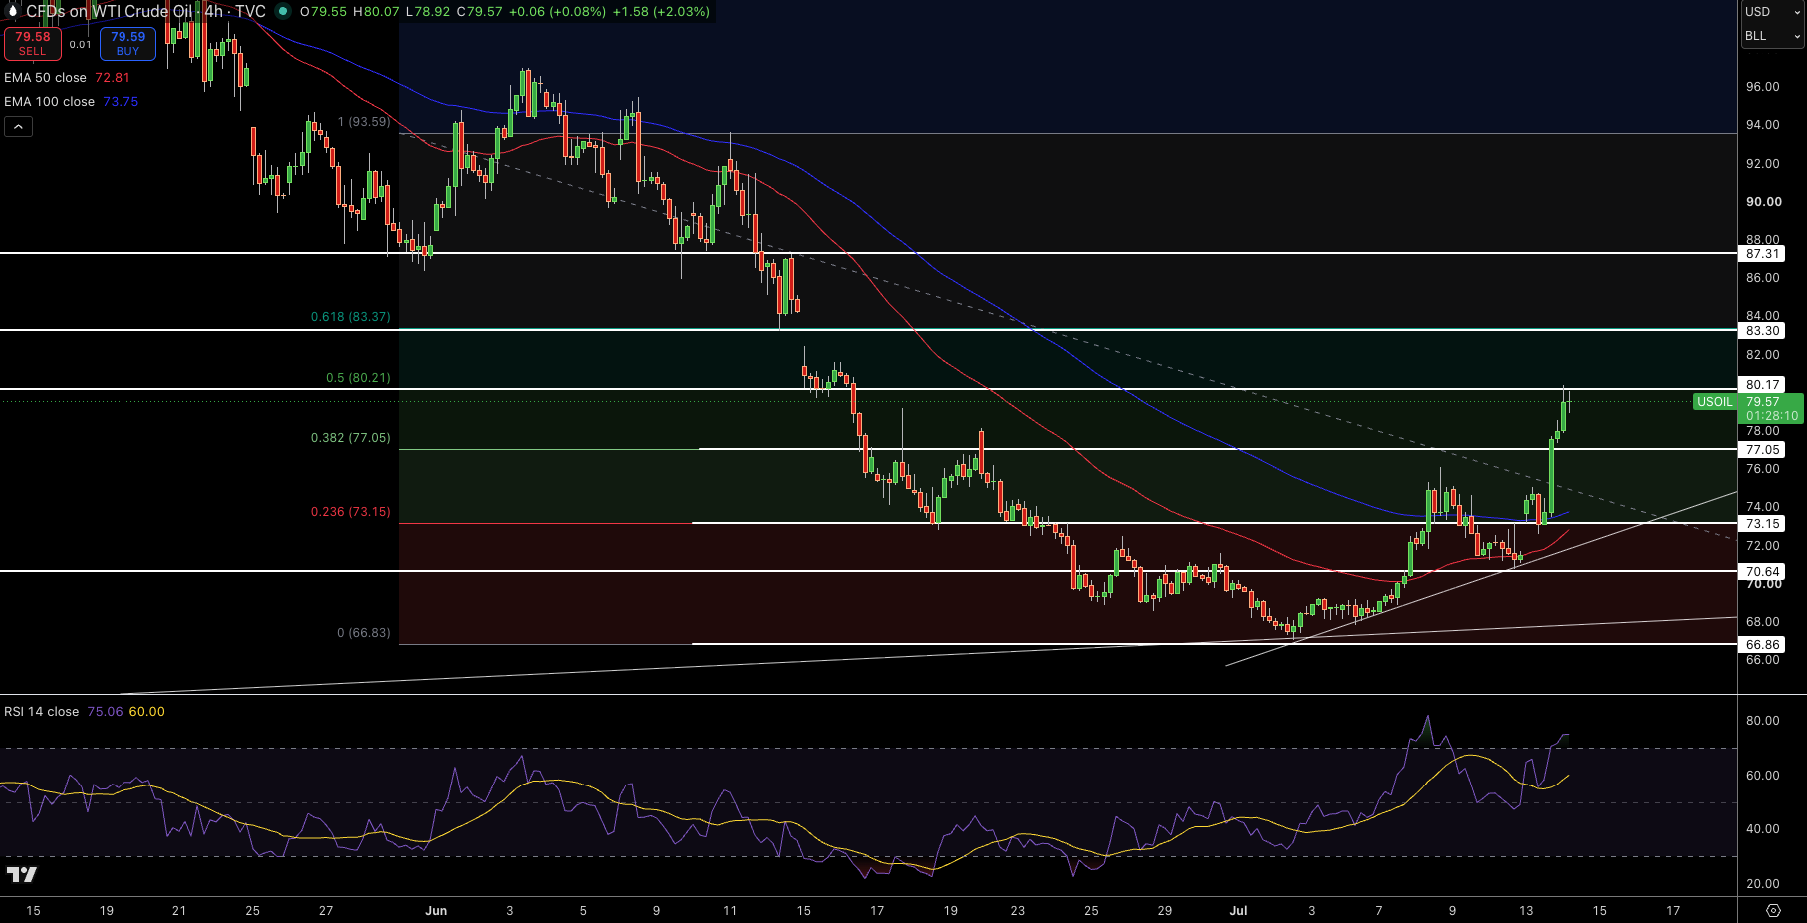Click the 77.05 price tag on axis
The width and height of the screenshot is (1807, 923).
(1762, 450)
